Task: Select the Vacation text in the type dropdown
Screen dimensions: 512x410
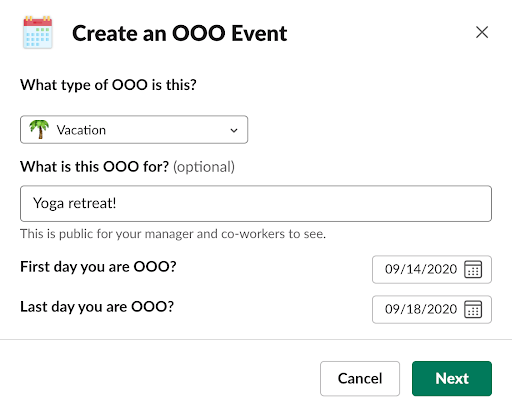Action: (x=81, y=130)
